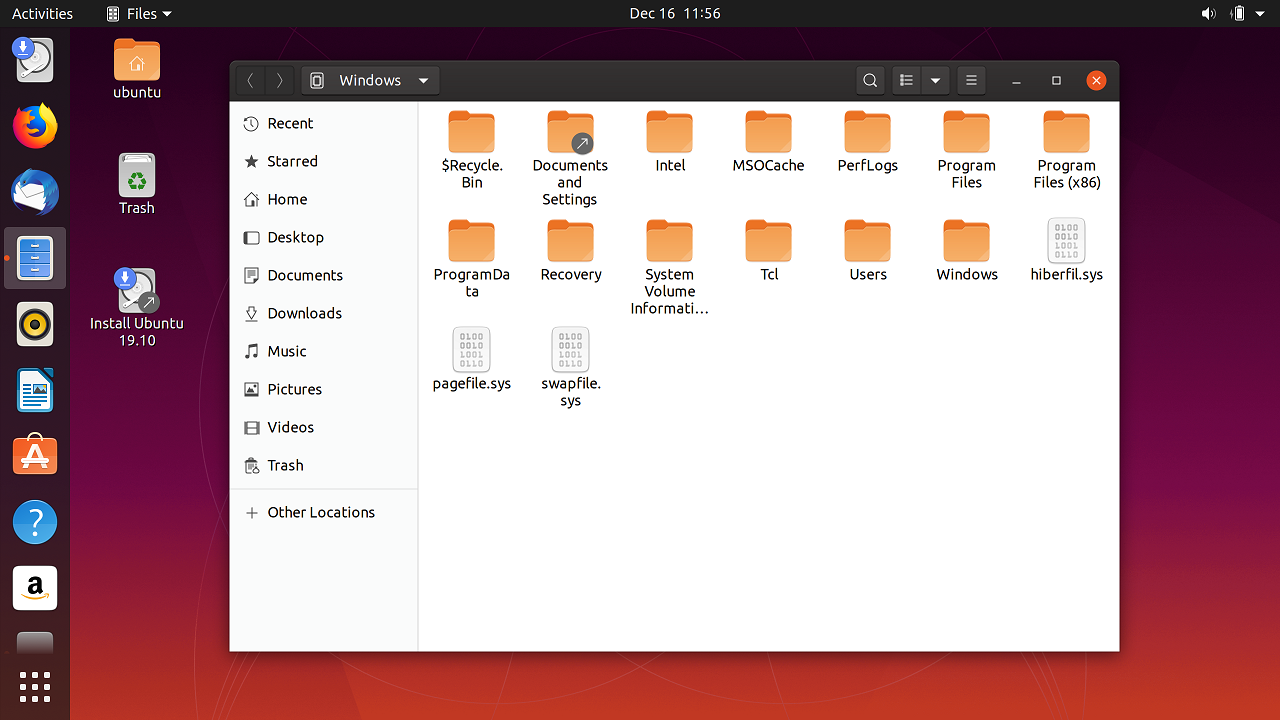The image size is (1280, 720).
Task: Select the Recovery folder
Action: coord(571,251)
